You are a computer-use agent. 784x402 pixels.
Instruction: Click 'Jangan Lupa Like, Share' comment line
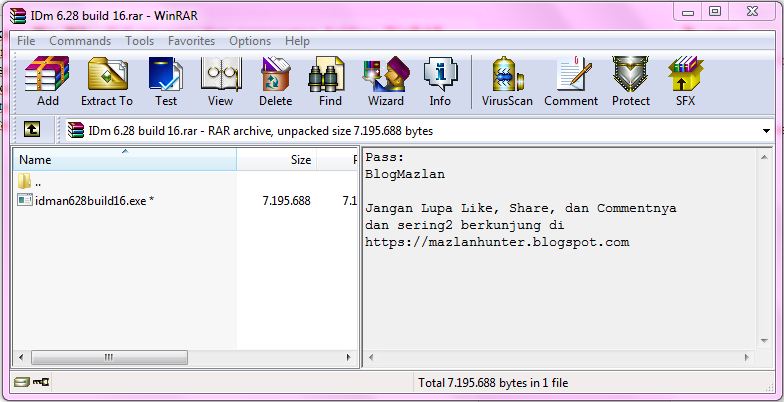click(x=520, y=208)
